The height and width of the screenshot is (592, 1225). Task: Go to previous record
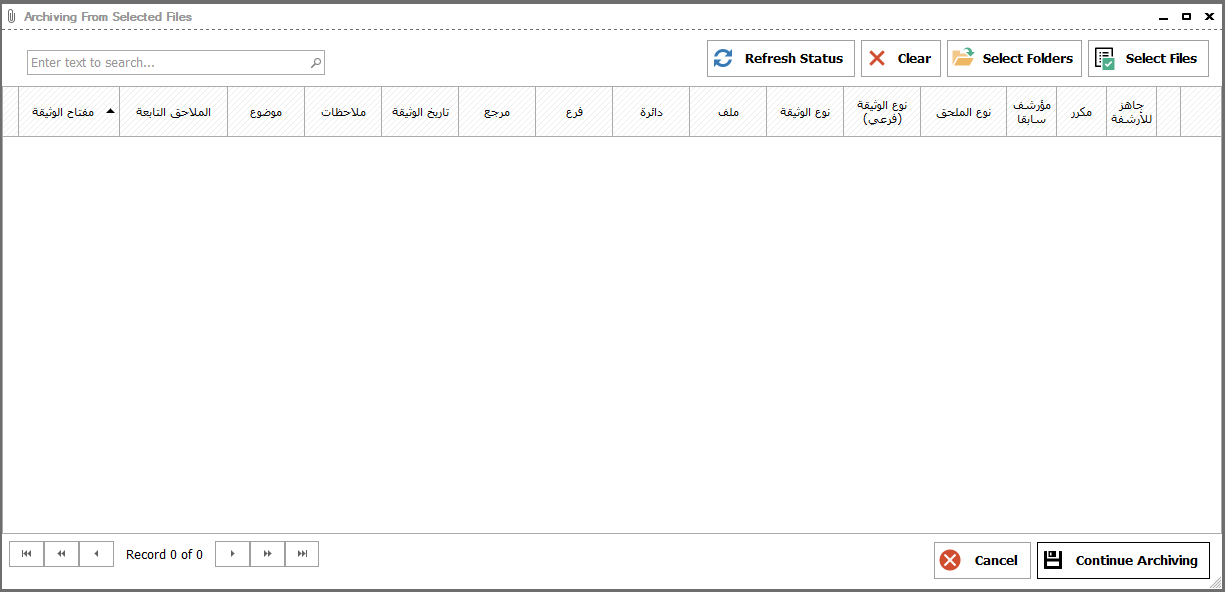[x=96, y=554]
